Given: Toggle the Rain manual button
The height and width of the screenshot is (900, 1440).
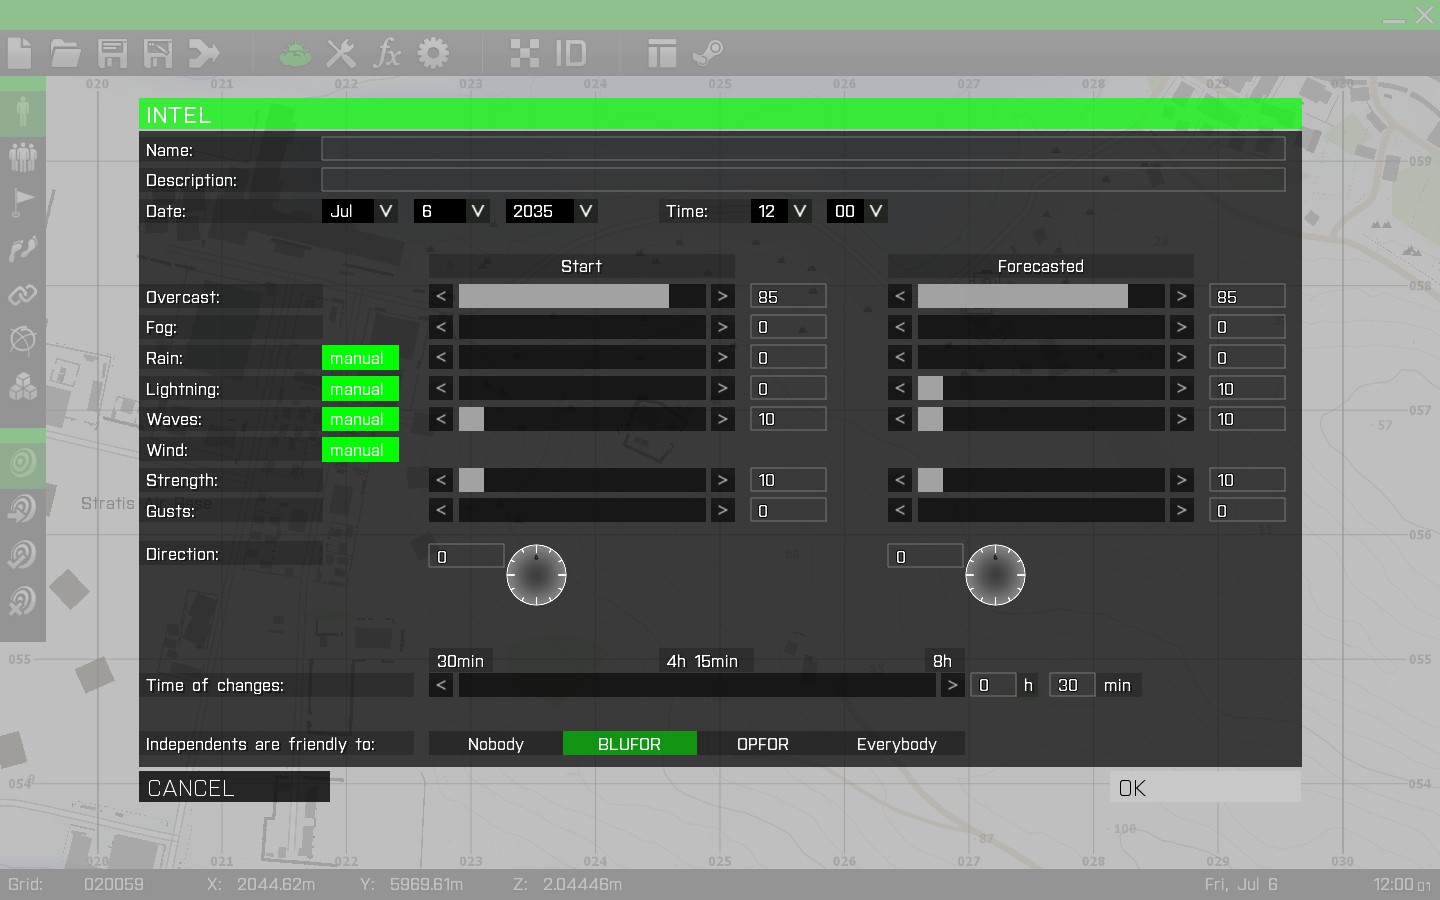Looking at the screenshot, I should click(360, 358).
